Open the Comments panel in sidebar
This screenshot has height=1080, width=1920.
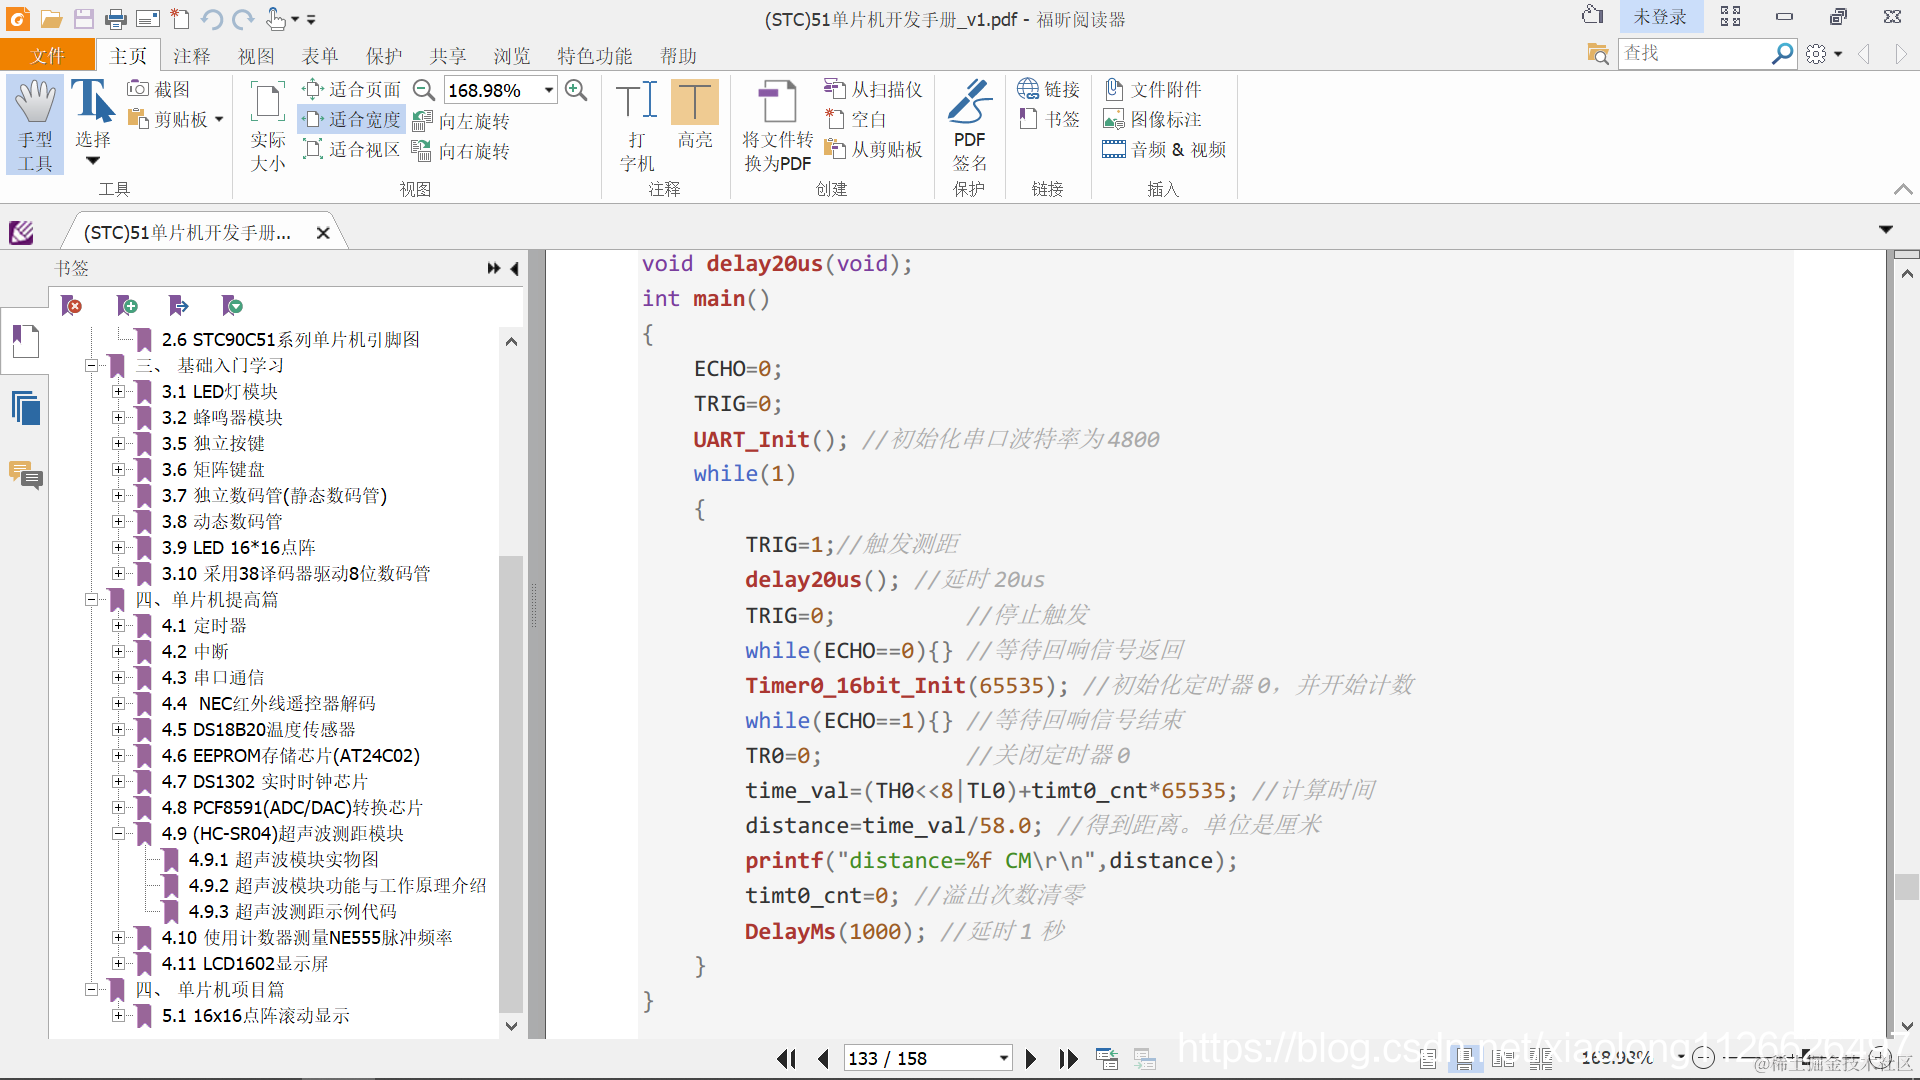pyautogui.click(x=26, y=475)
